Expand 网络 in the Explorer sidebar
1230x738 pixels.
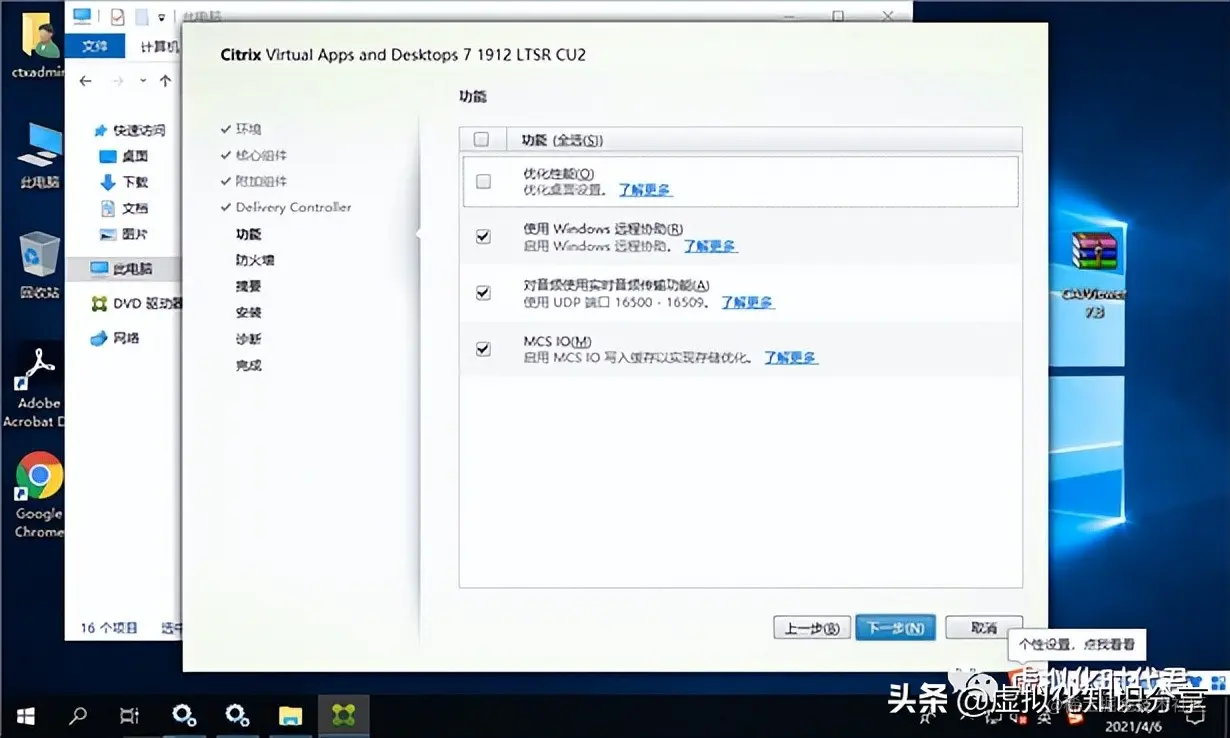[128, 338]
